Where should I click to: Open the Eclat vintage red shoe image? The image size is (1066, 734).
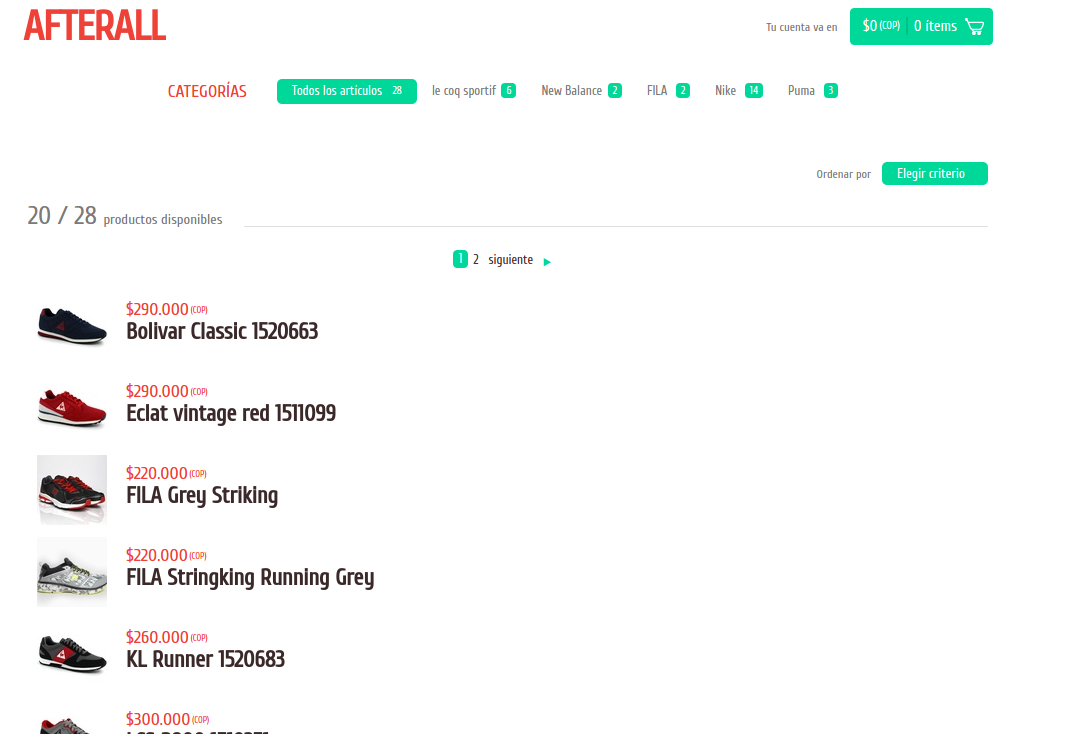pos(71,408)
